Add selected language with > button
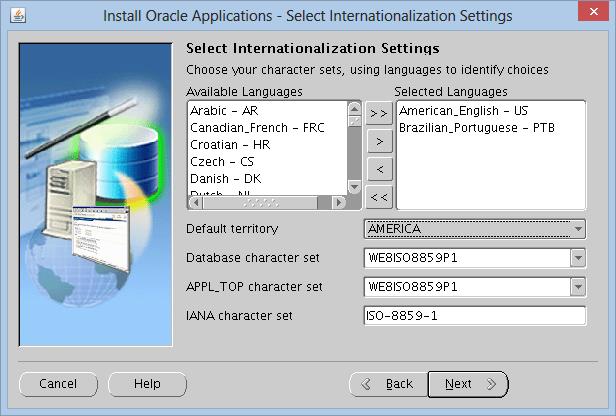 [379, 141]
